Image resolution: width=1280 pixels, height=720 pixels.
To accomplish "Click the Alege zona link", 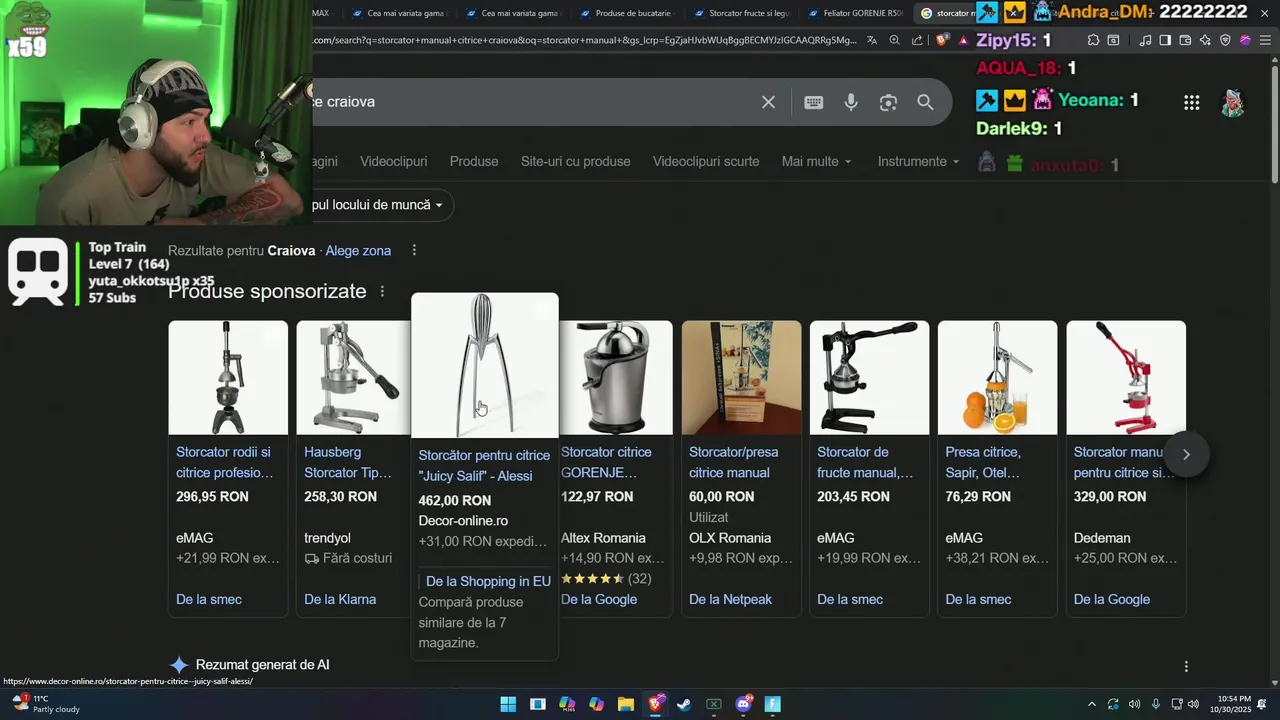I will (358, 251).
